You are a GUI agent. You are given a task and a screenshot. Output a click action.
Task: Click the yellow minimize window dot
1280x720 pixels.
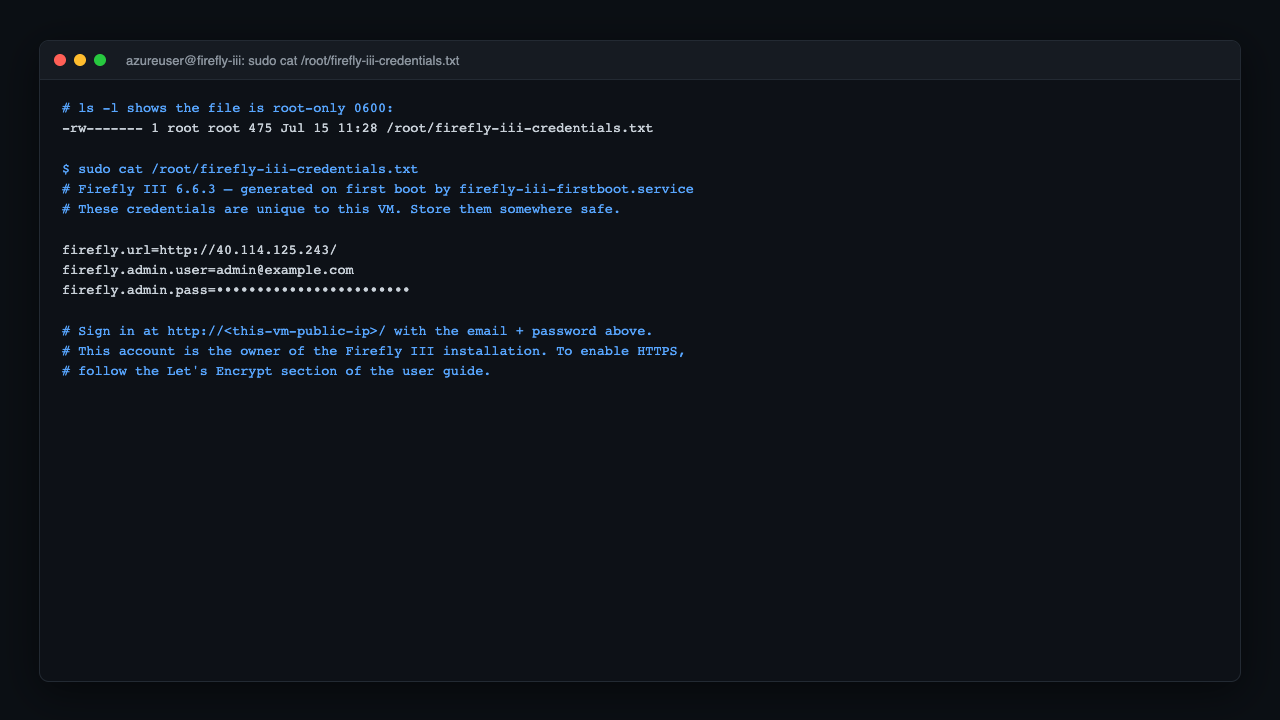click(x=80, y=60)
